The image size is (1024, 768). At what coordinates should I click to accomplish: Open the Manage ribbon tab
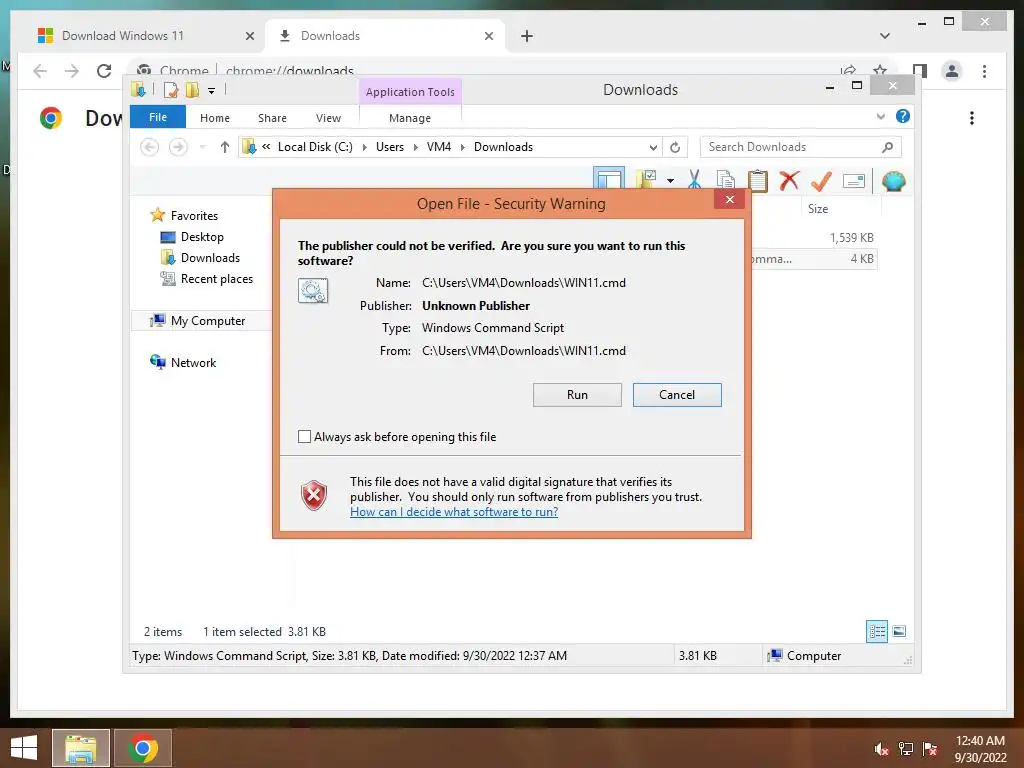[410, 118]
